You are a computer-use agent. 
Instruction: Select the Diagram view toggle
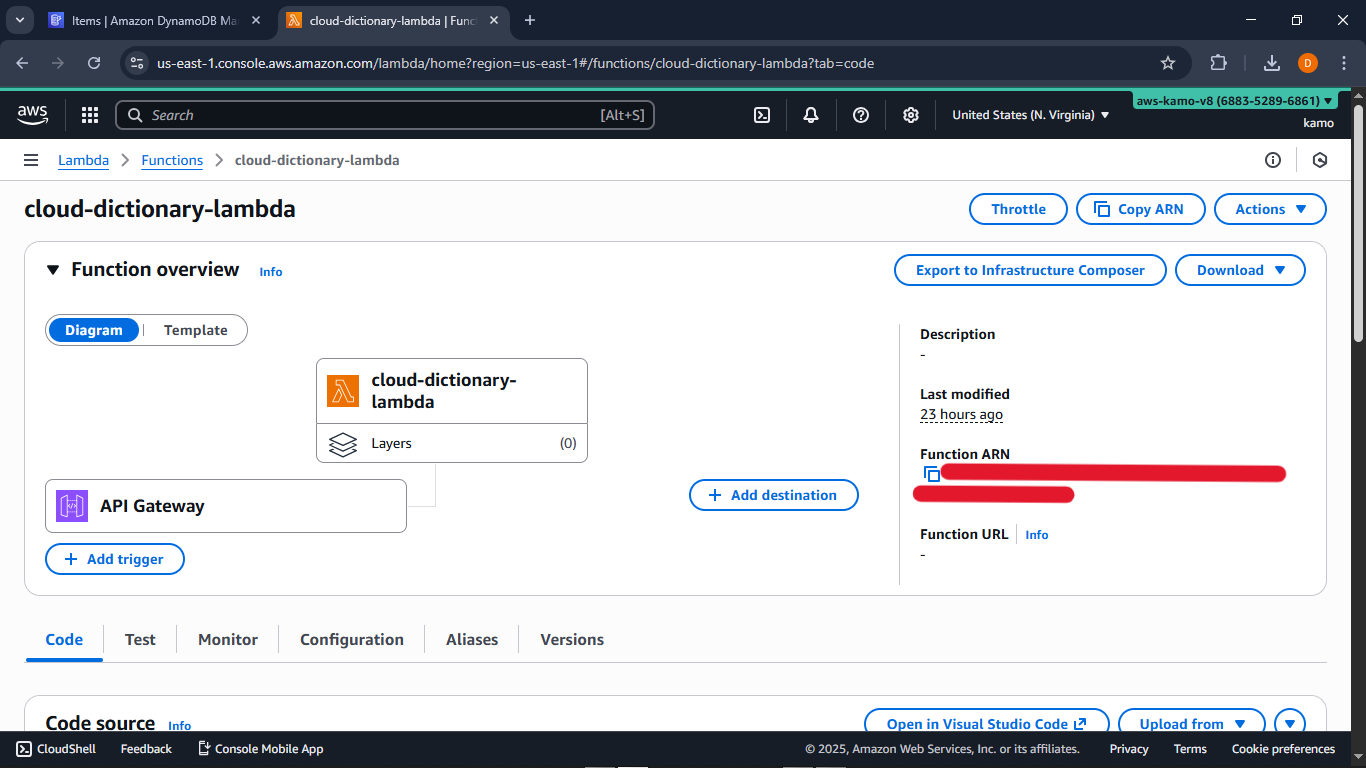coord(94,330)
